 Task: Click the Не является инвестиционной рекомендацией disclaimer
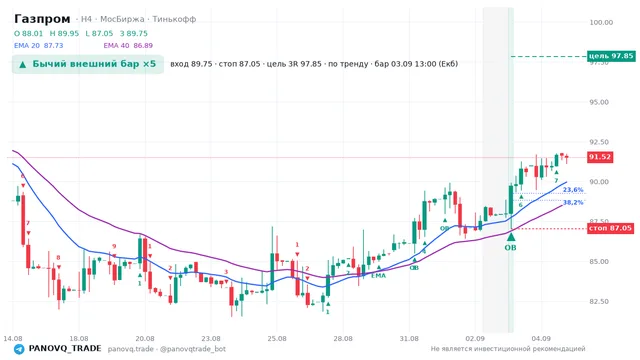(x=508, y=349)
